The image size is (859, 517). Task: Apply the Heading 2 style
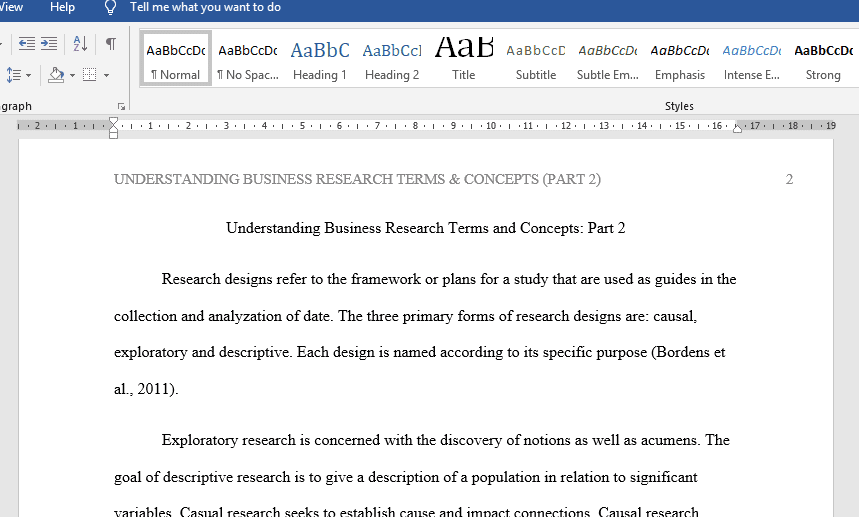pos(392,59)
